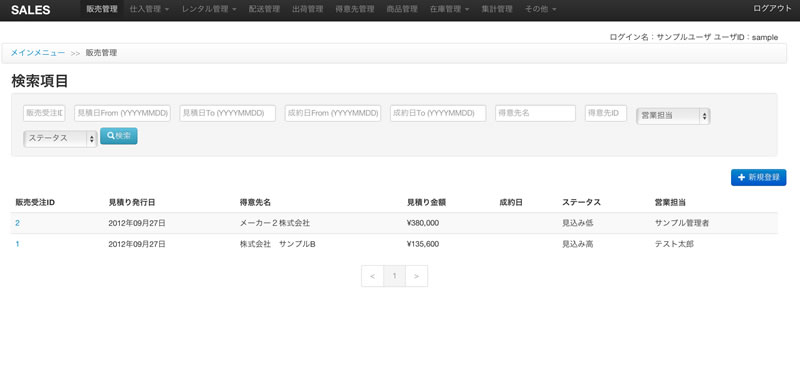This screenshot has width=800, height=367.
Task: Click the 新規登録 new registration button
Action: pyautogui.click(x=758, y=177)
